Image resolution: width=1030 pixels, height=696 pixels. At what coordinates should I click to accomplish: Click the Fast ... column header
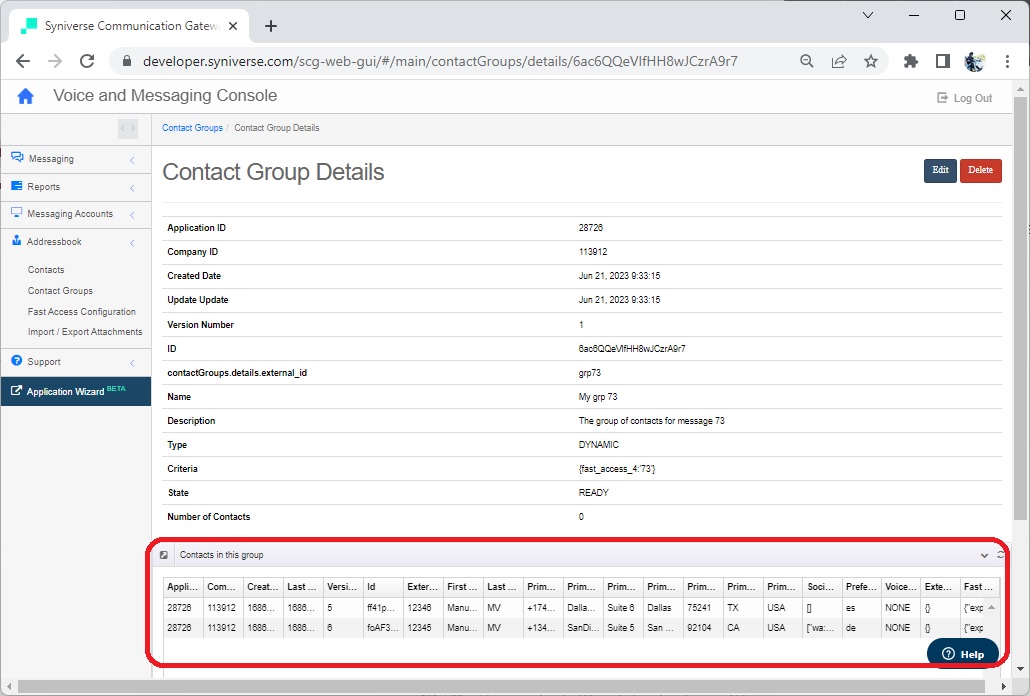click(x=979, y=586)
